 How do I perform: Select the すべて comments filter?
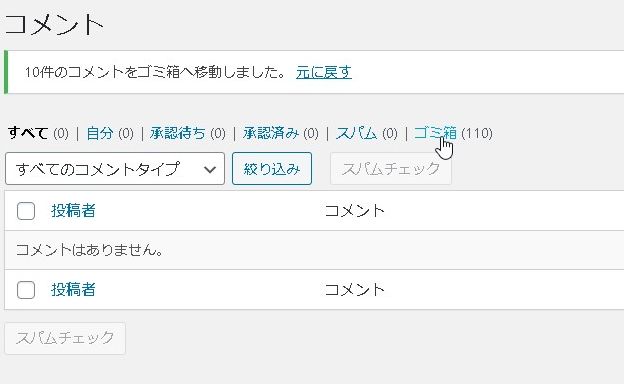coord(28,133)
